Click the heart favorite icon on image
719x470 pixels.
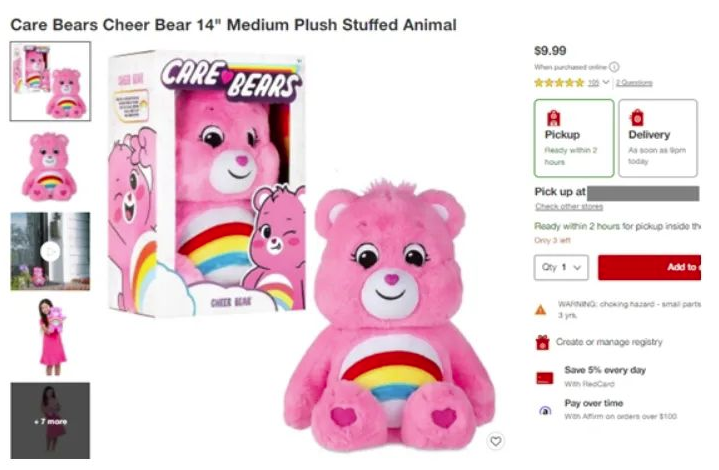point(495,441)
